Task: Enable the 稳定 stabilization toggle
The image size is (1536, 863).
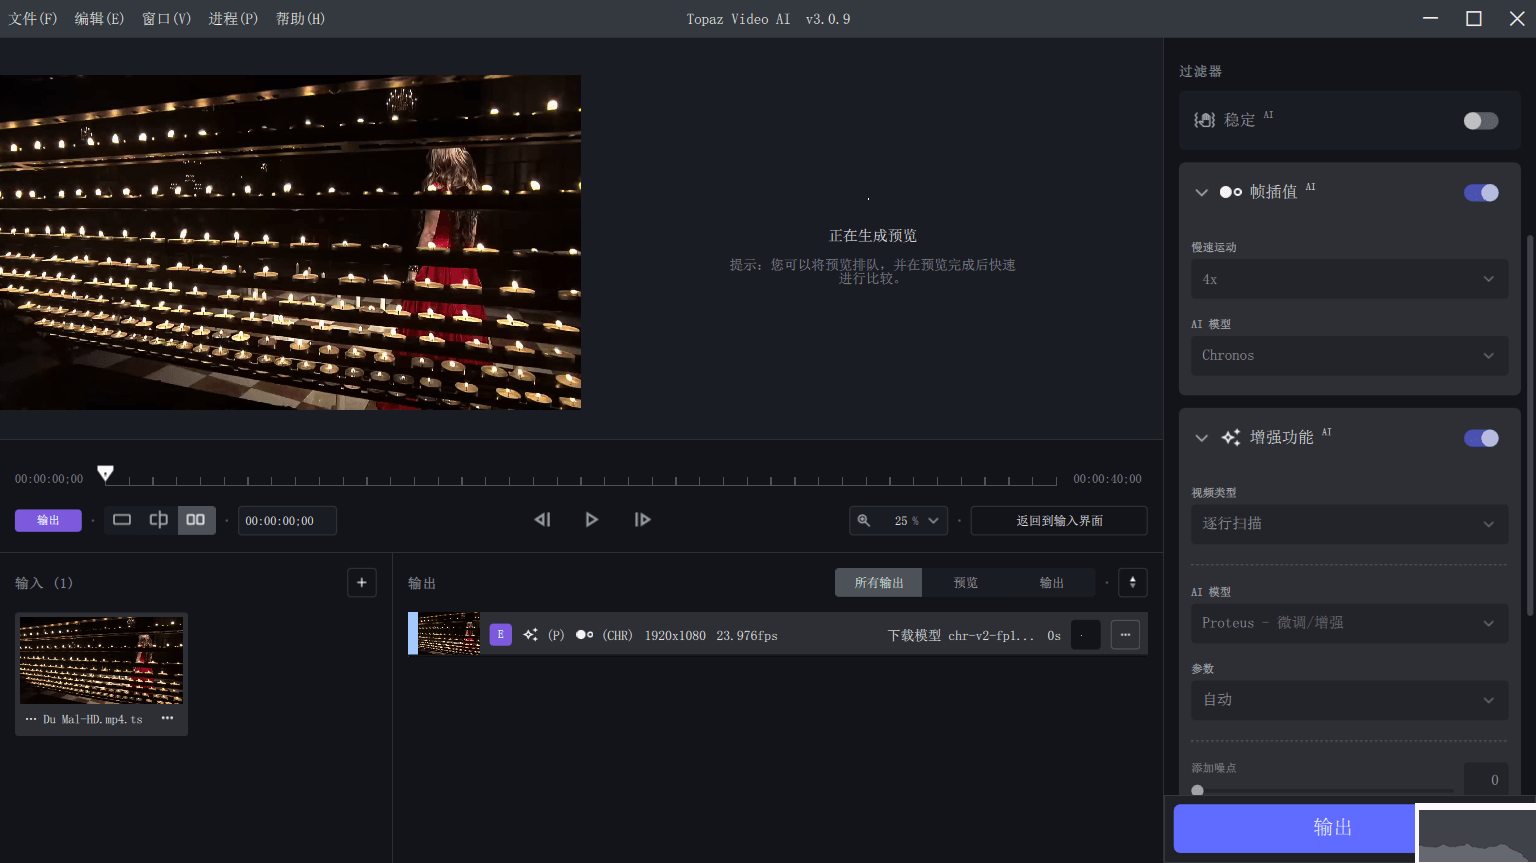Action: [x=1479, y=120]
